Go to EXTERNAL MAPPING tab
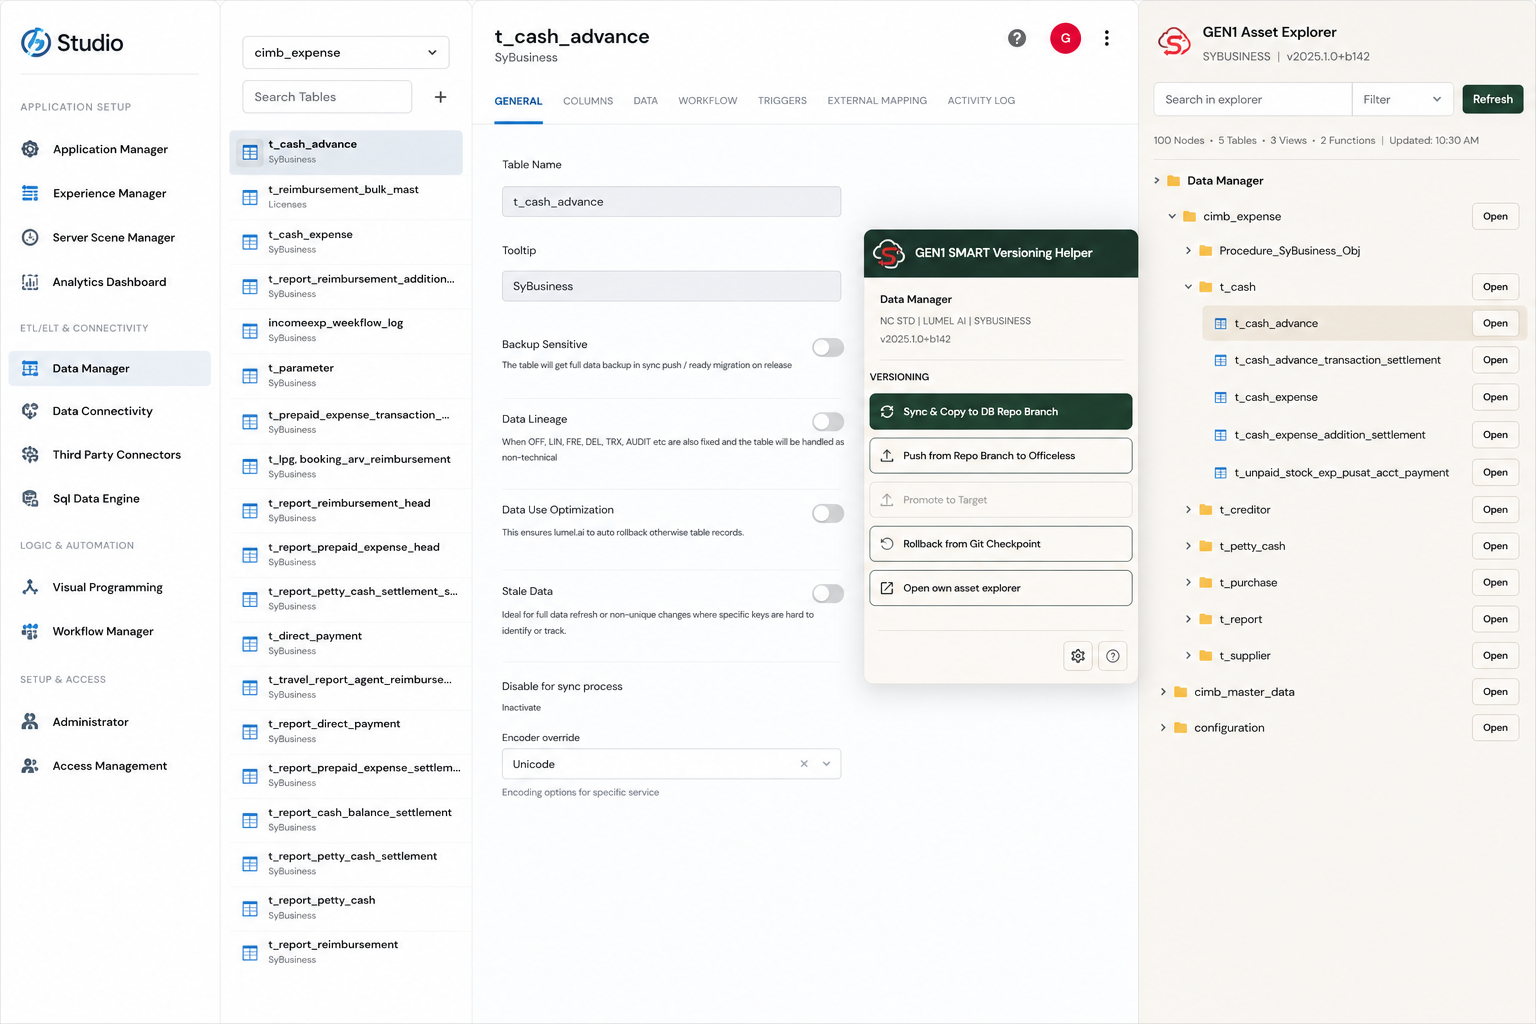Screen dimensions: 1536x1024 [x=877, y=101]
